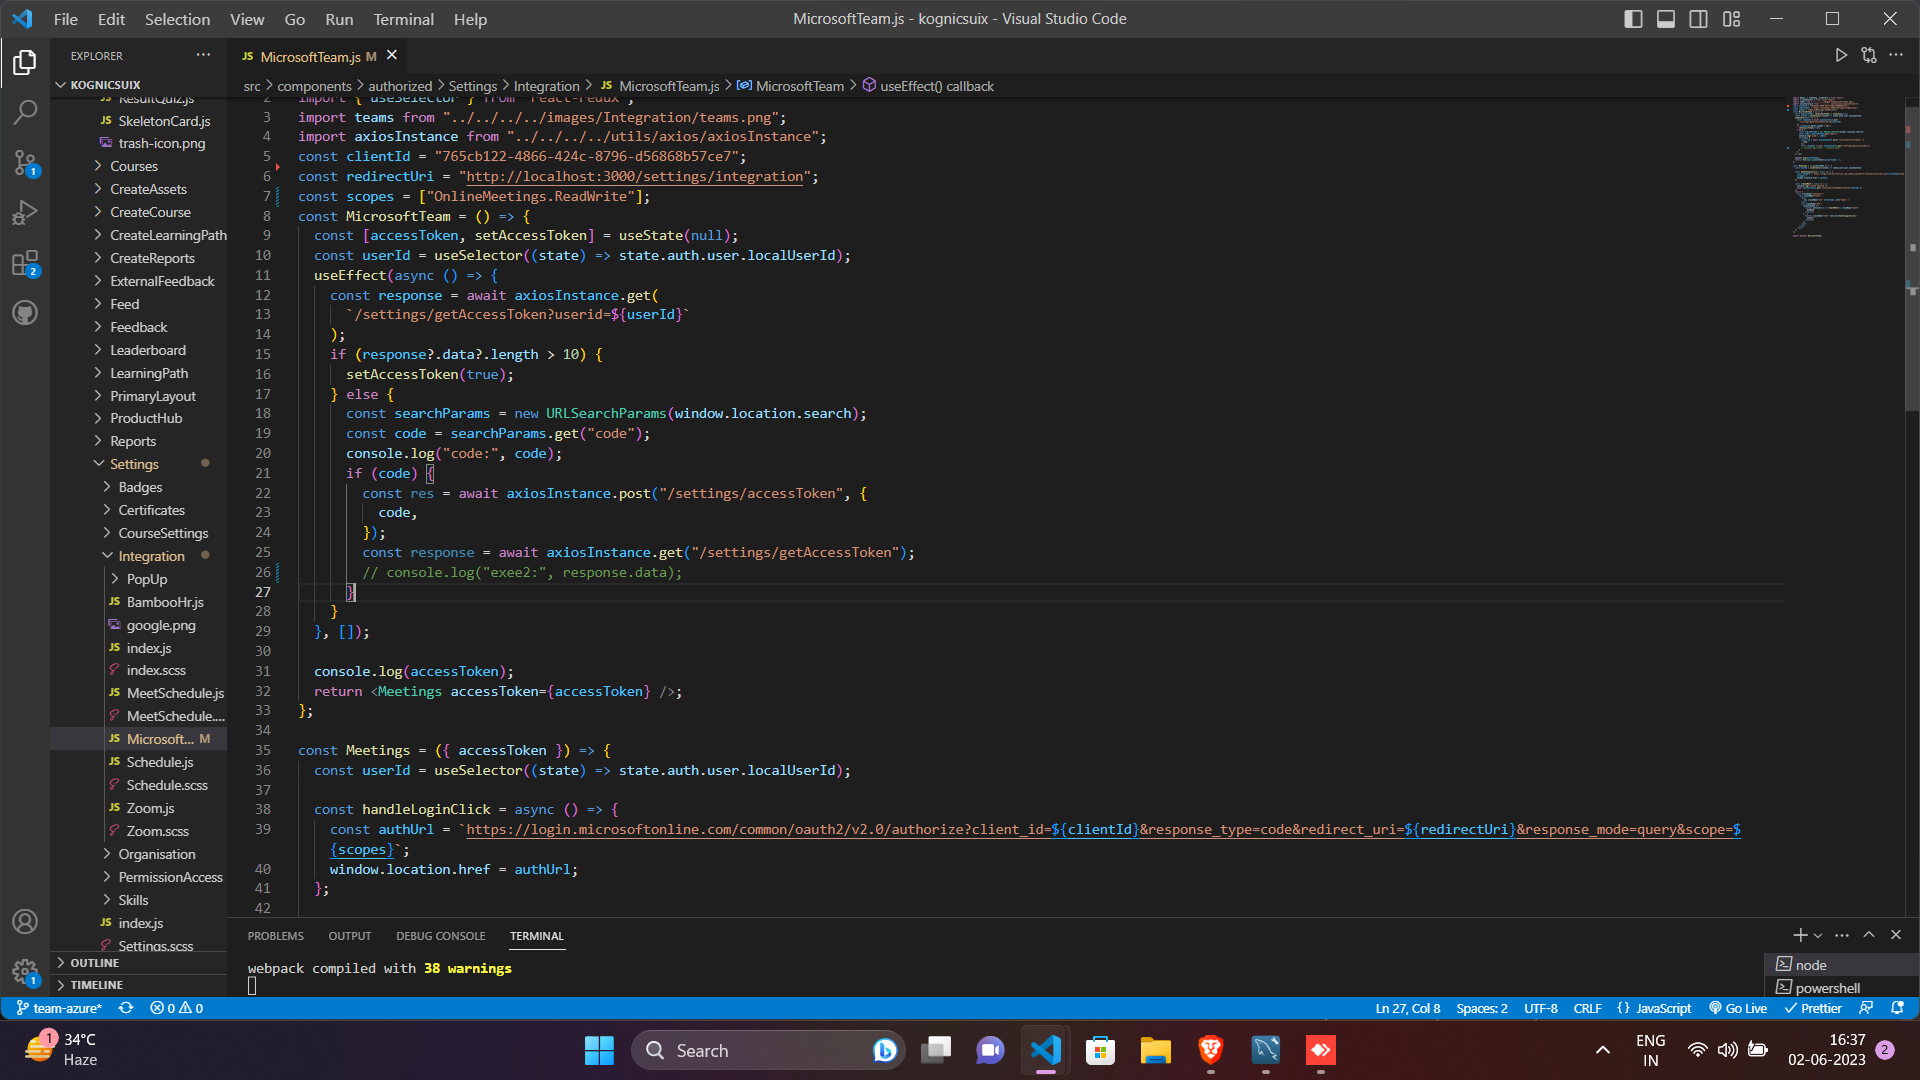
Task: Open the Search view in activity bar
Action: pos(25,112)
